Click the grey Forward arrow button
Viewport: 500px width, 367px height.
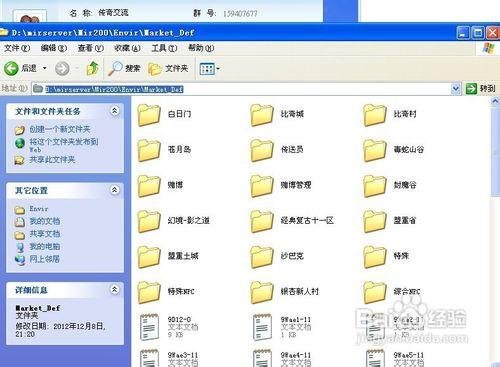62,69
